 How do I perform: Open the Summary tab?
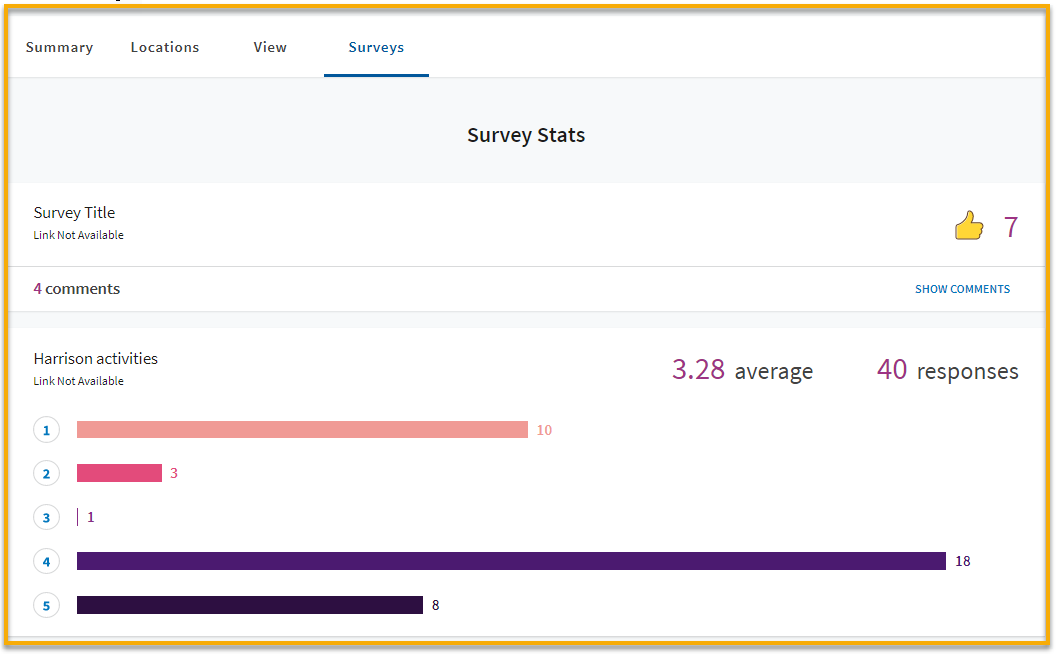point(59,47)
